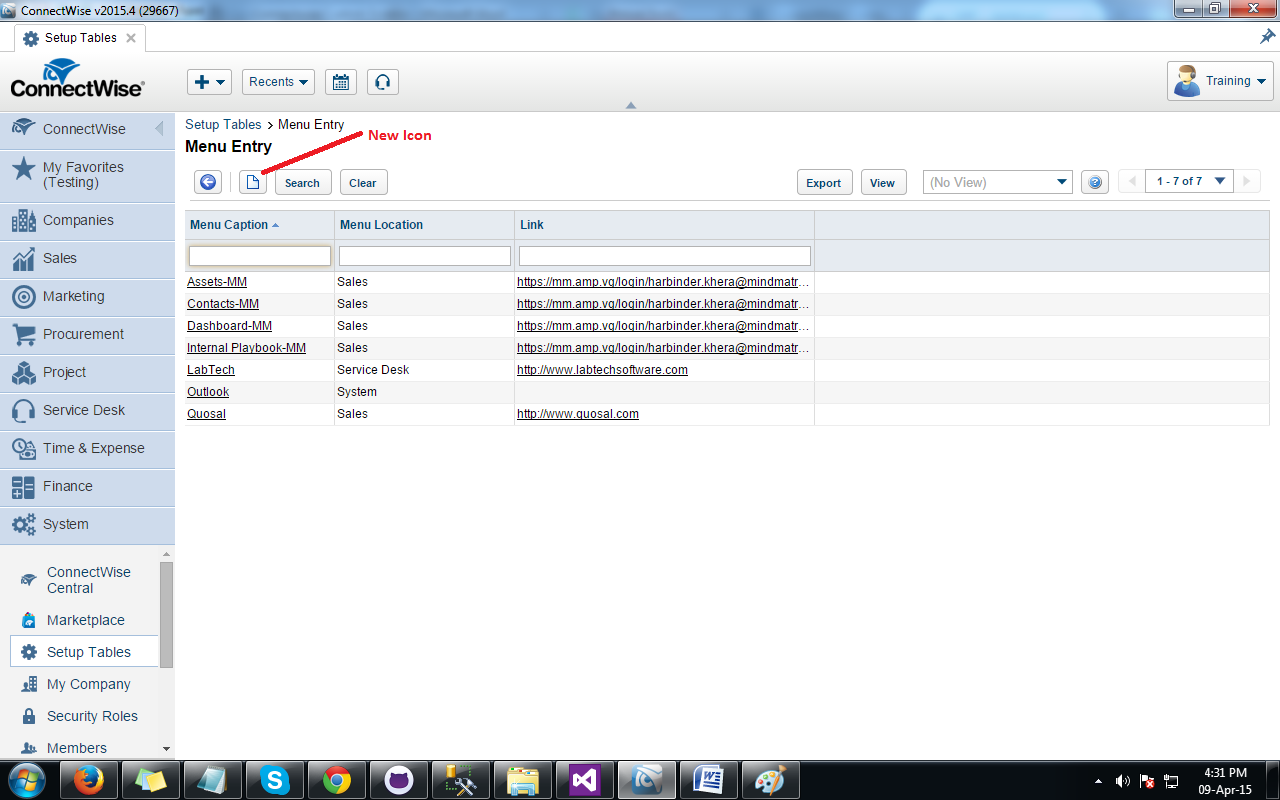Open Microsoft Word from the taskbar
The height and width of the screenshot is (800, 1280).
(x=709, y=780)
